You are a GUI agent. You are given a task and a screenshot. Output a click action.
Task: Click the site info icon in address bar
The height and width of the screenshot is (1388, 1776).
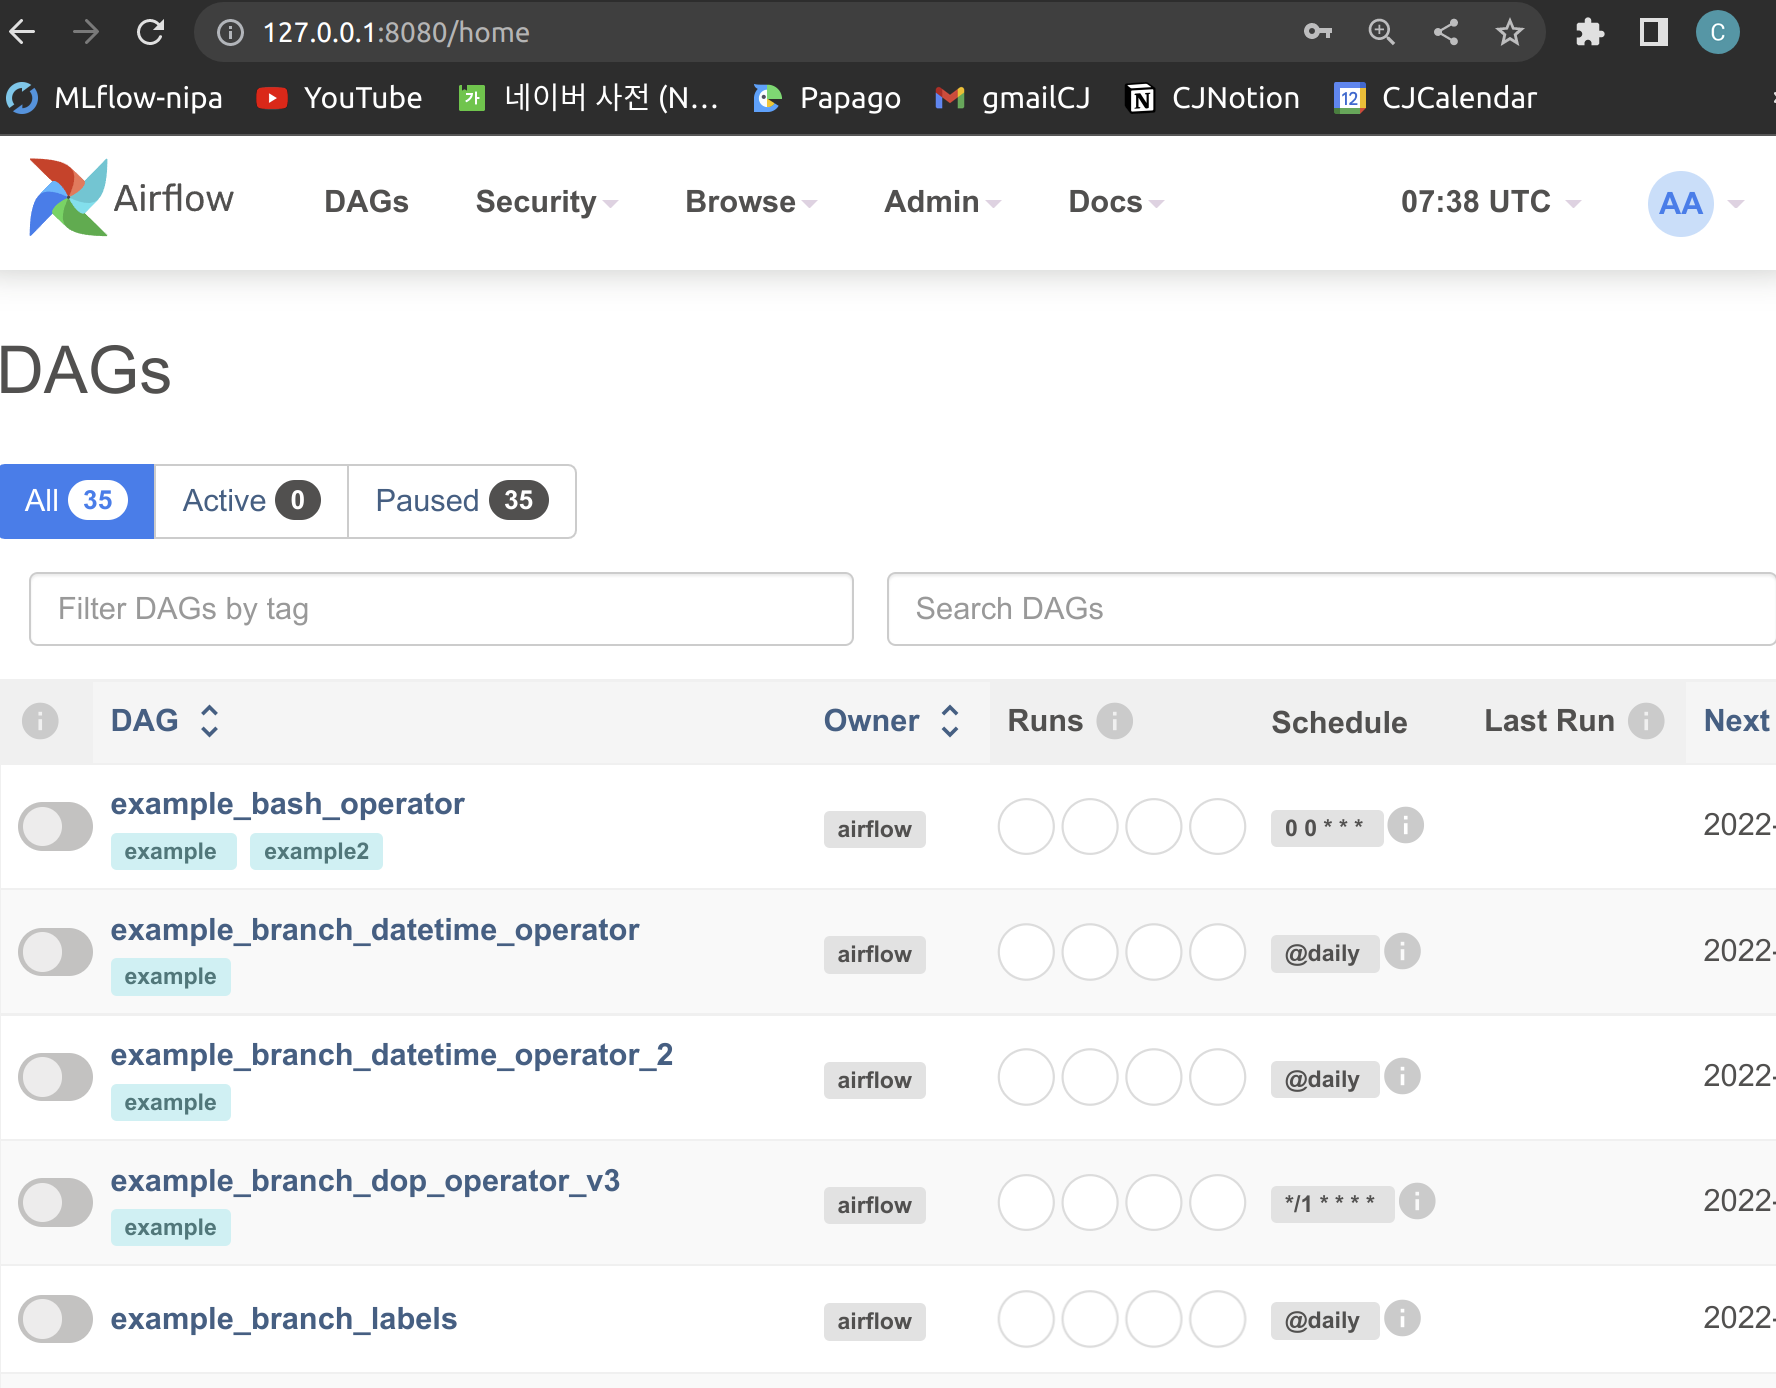[x=230, y=33]
